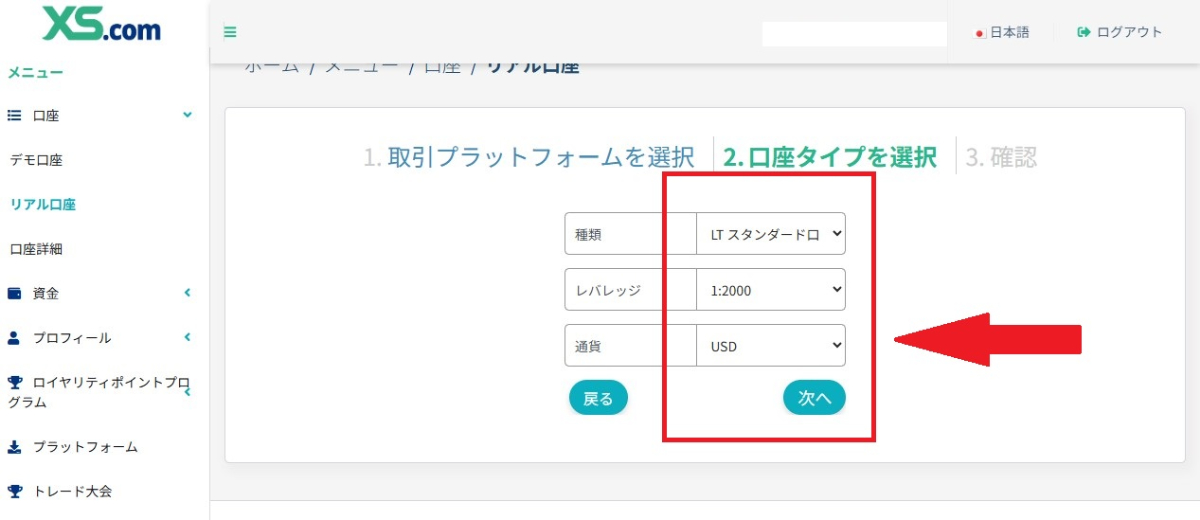Click the 口座 list icon in sidebar
The image size is (1200, 520).
pos(14,115)
